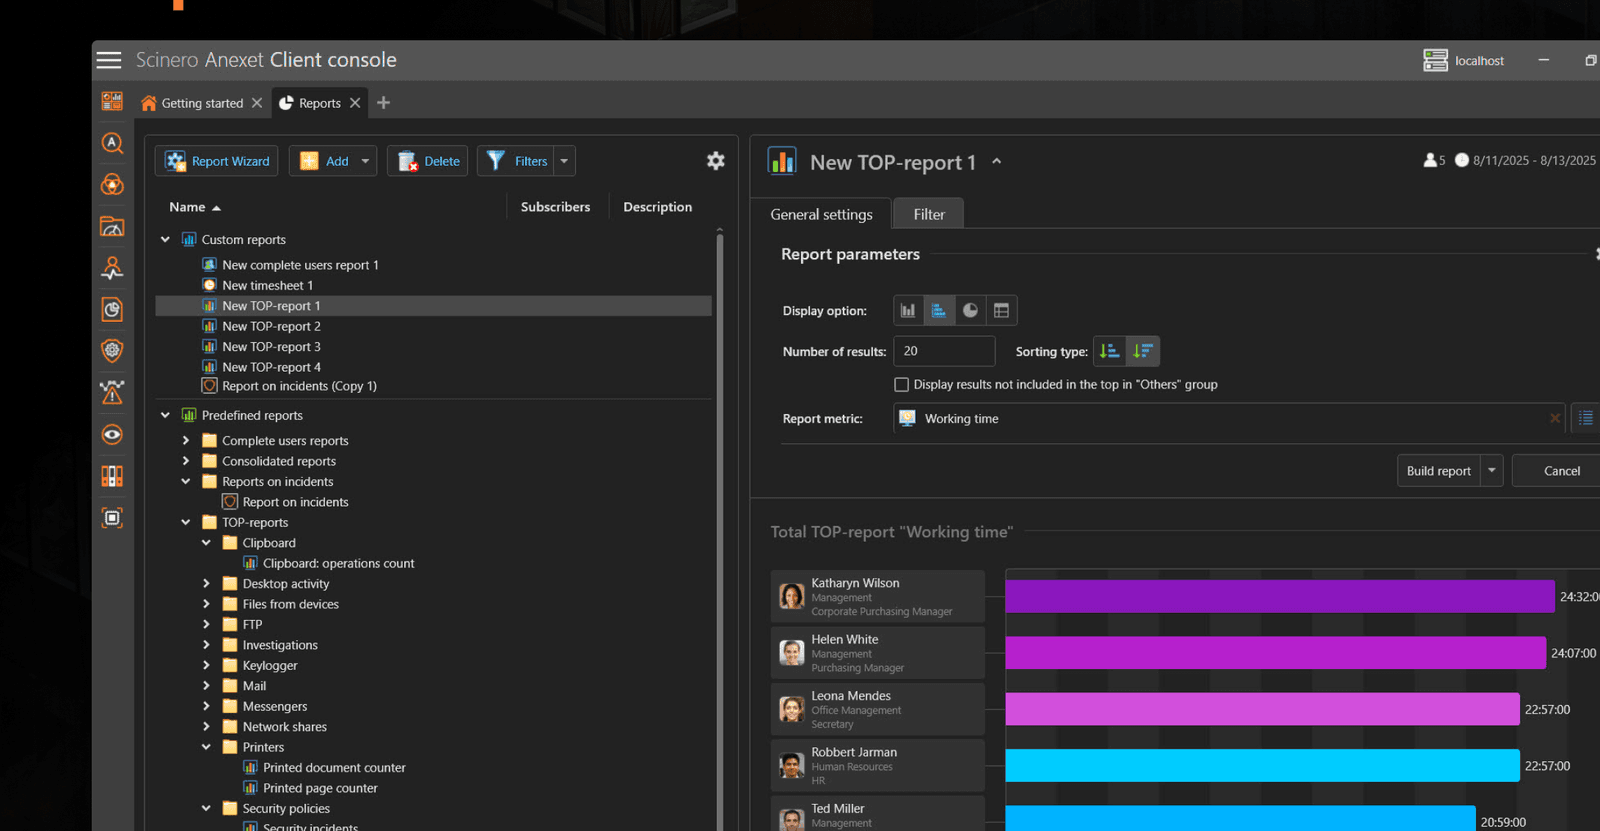1600x831 pixels.
Task: Edit the Number of results field
Action: point(944,351)
